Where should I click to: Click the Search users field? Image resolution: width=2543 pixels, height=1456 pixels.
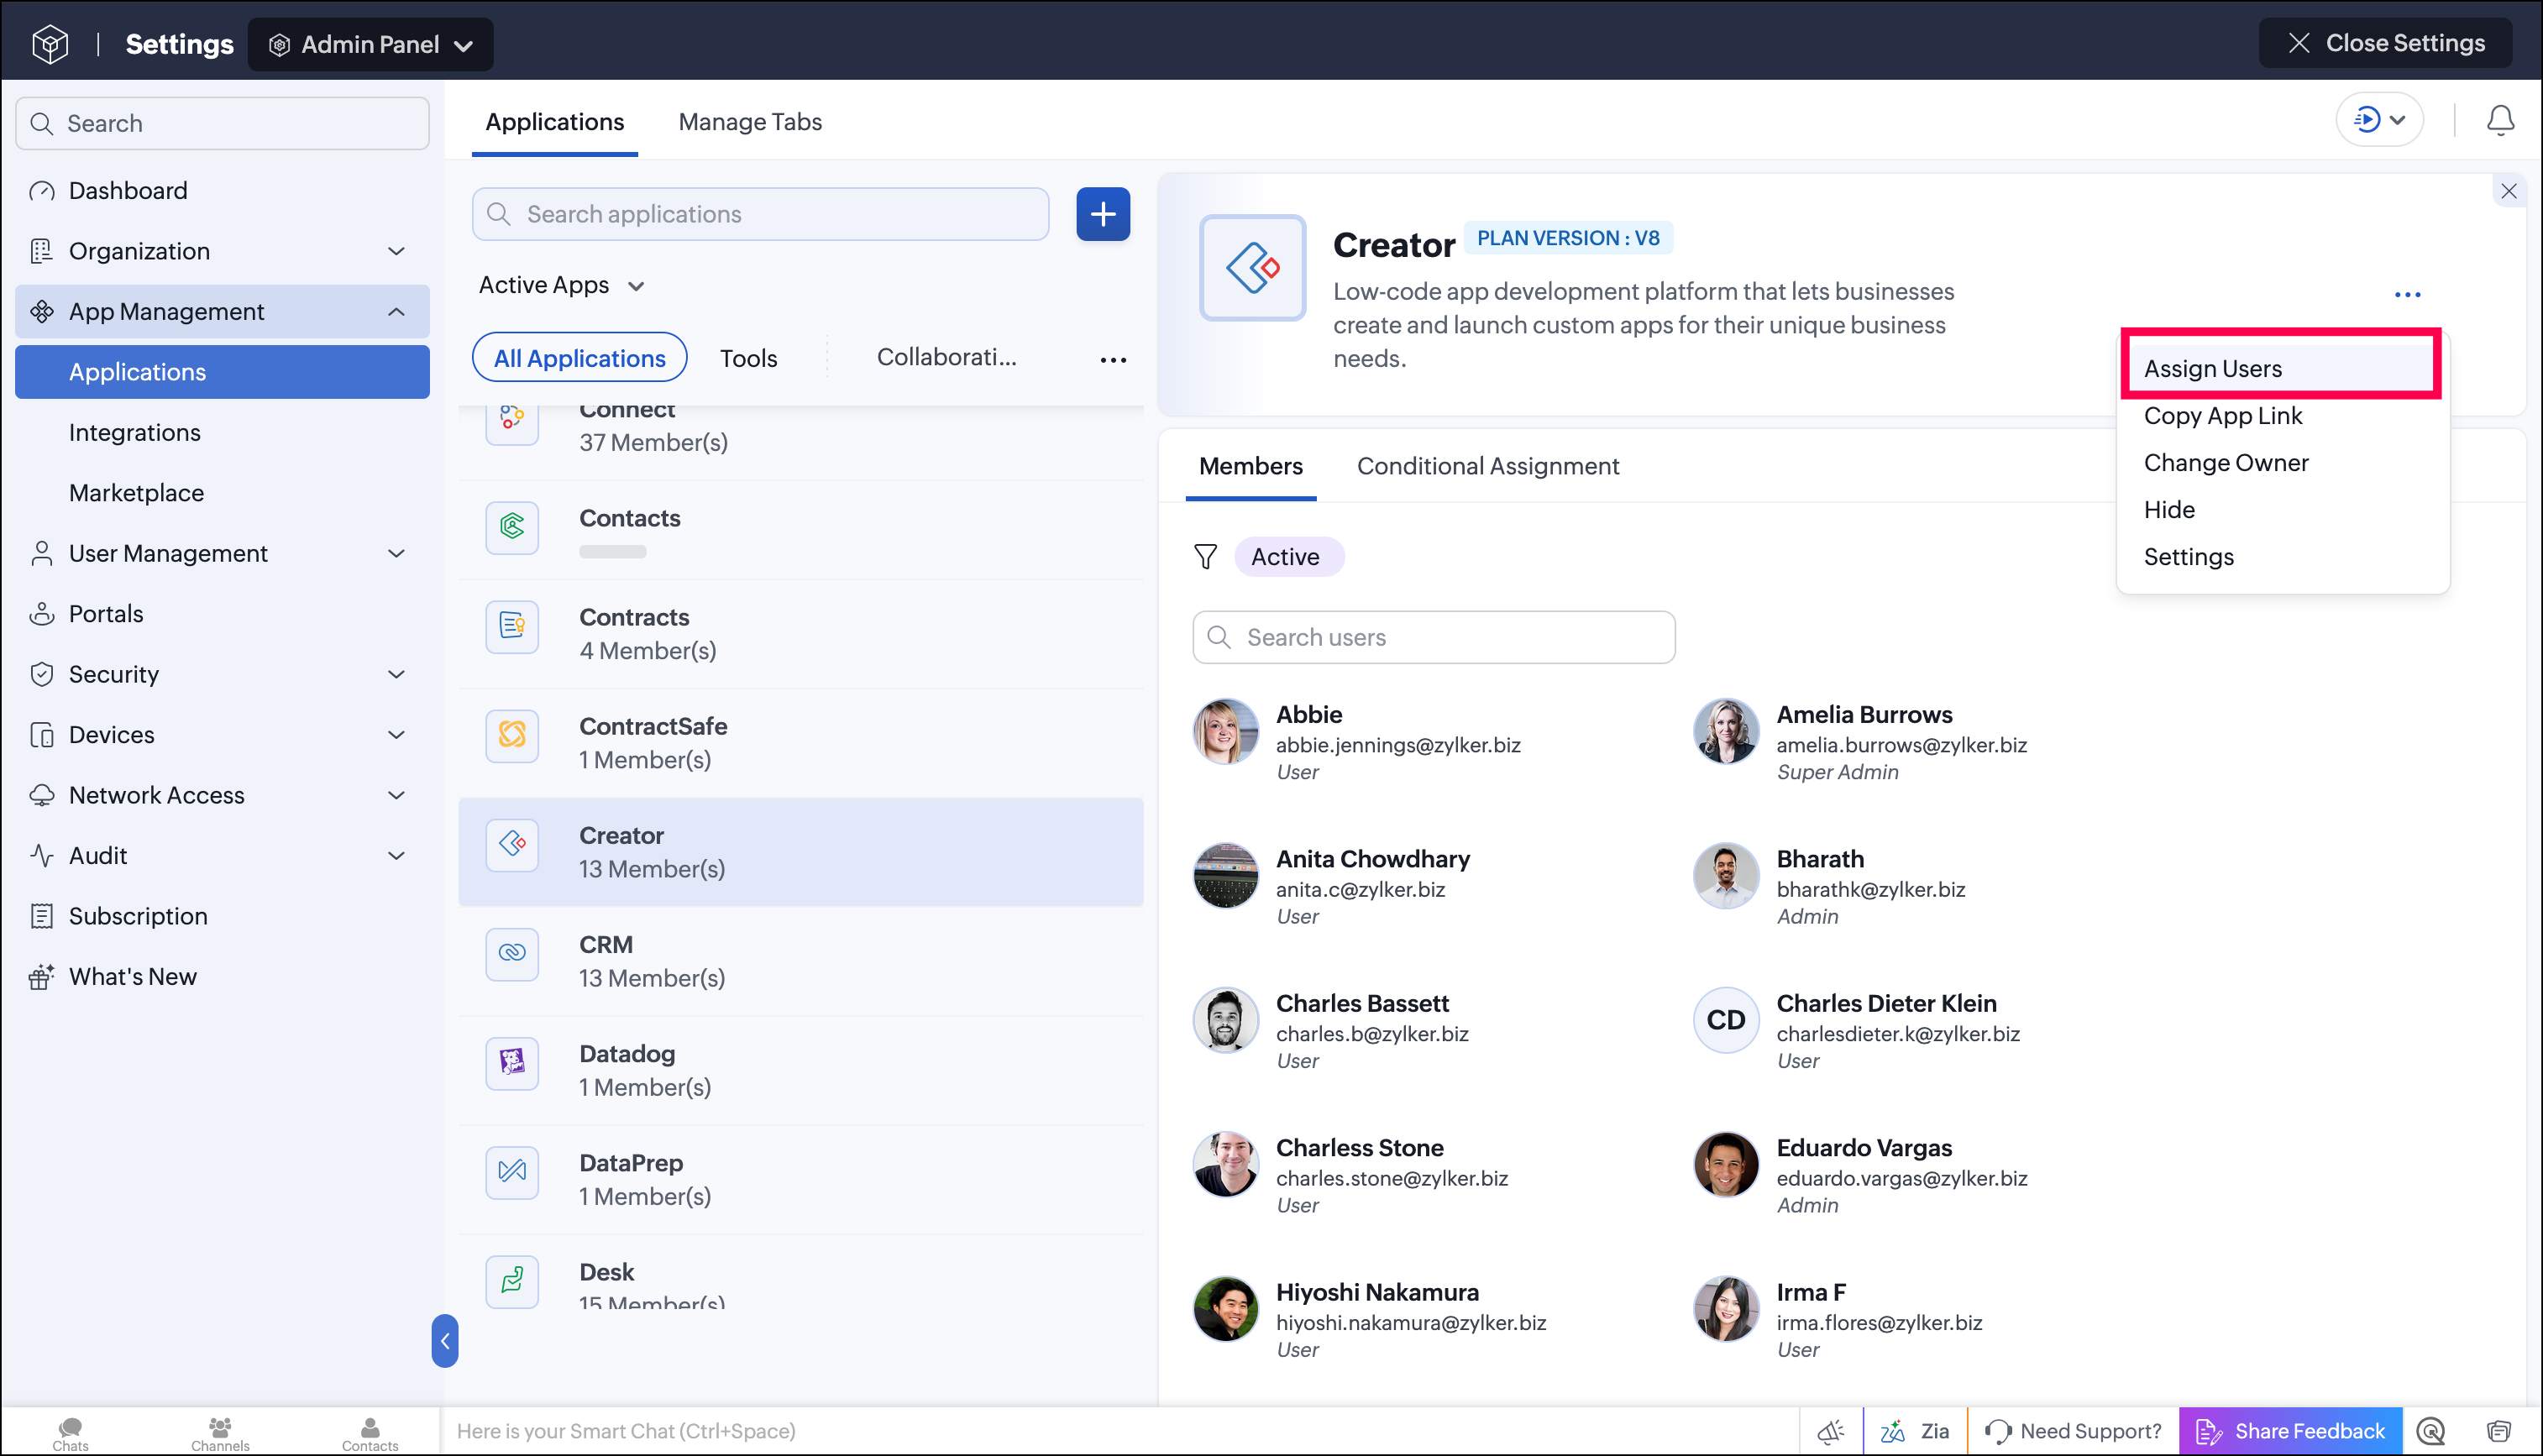point(1433,637)
